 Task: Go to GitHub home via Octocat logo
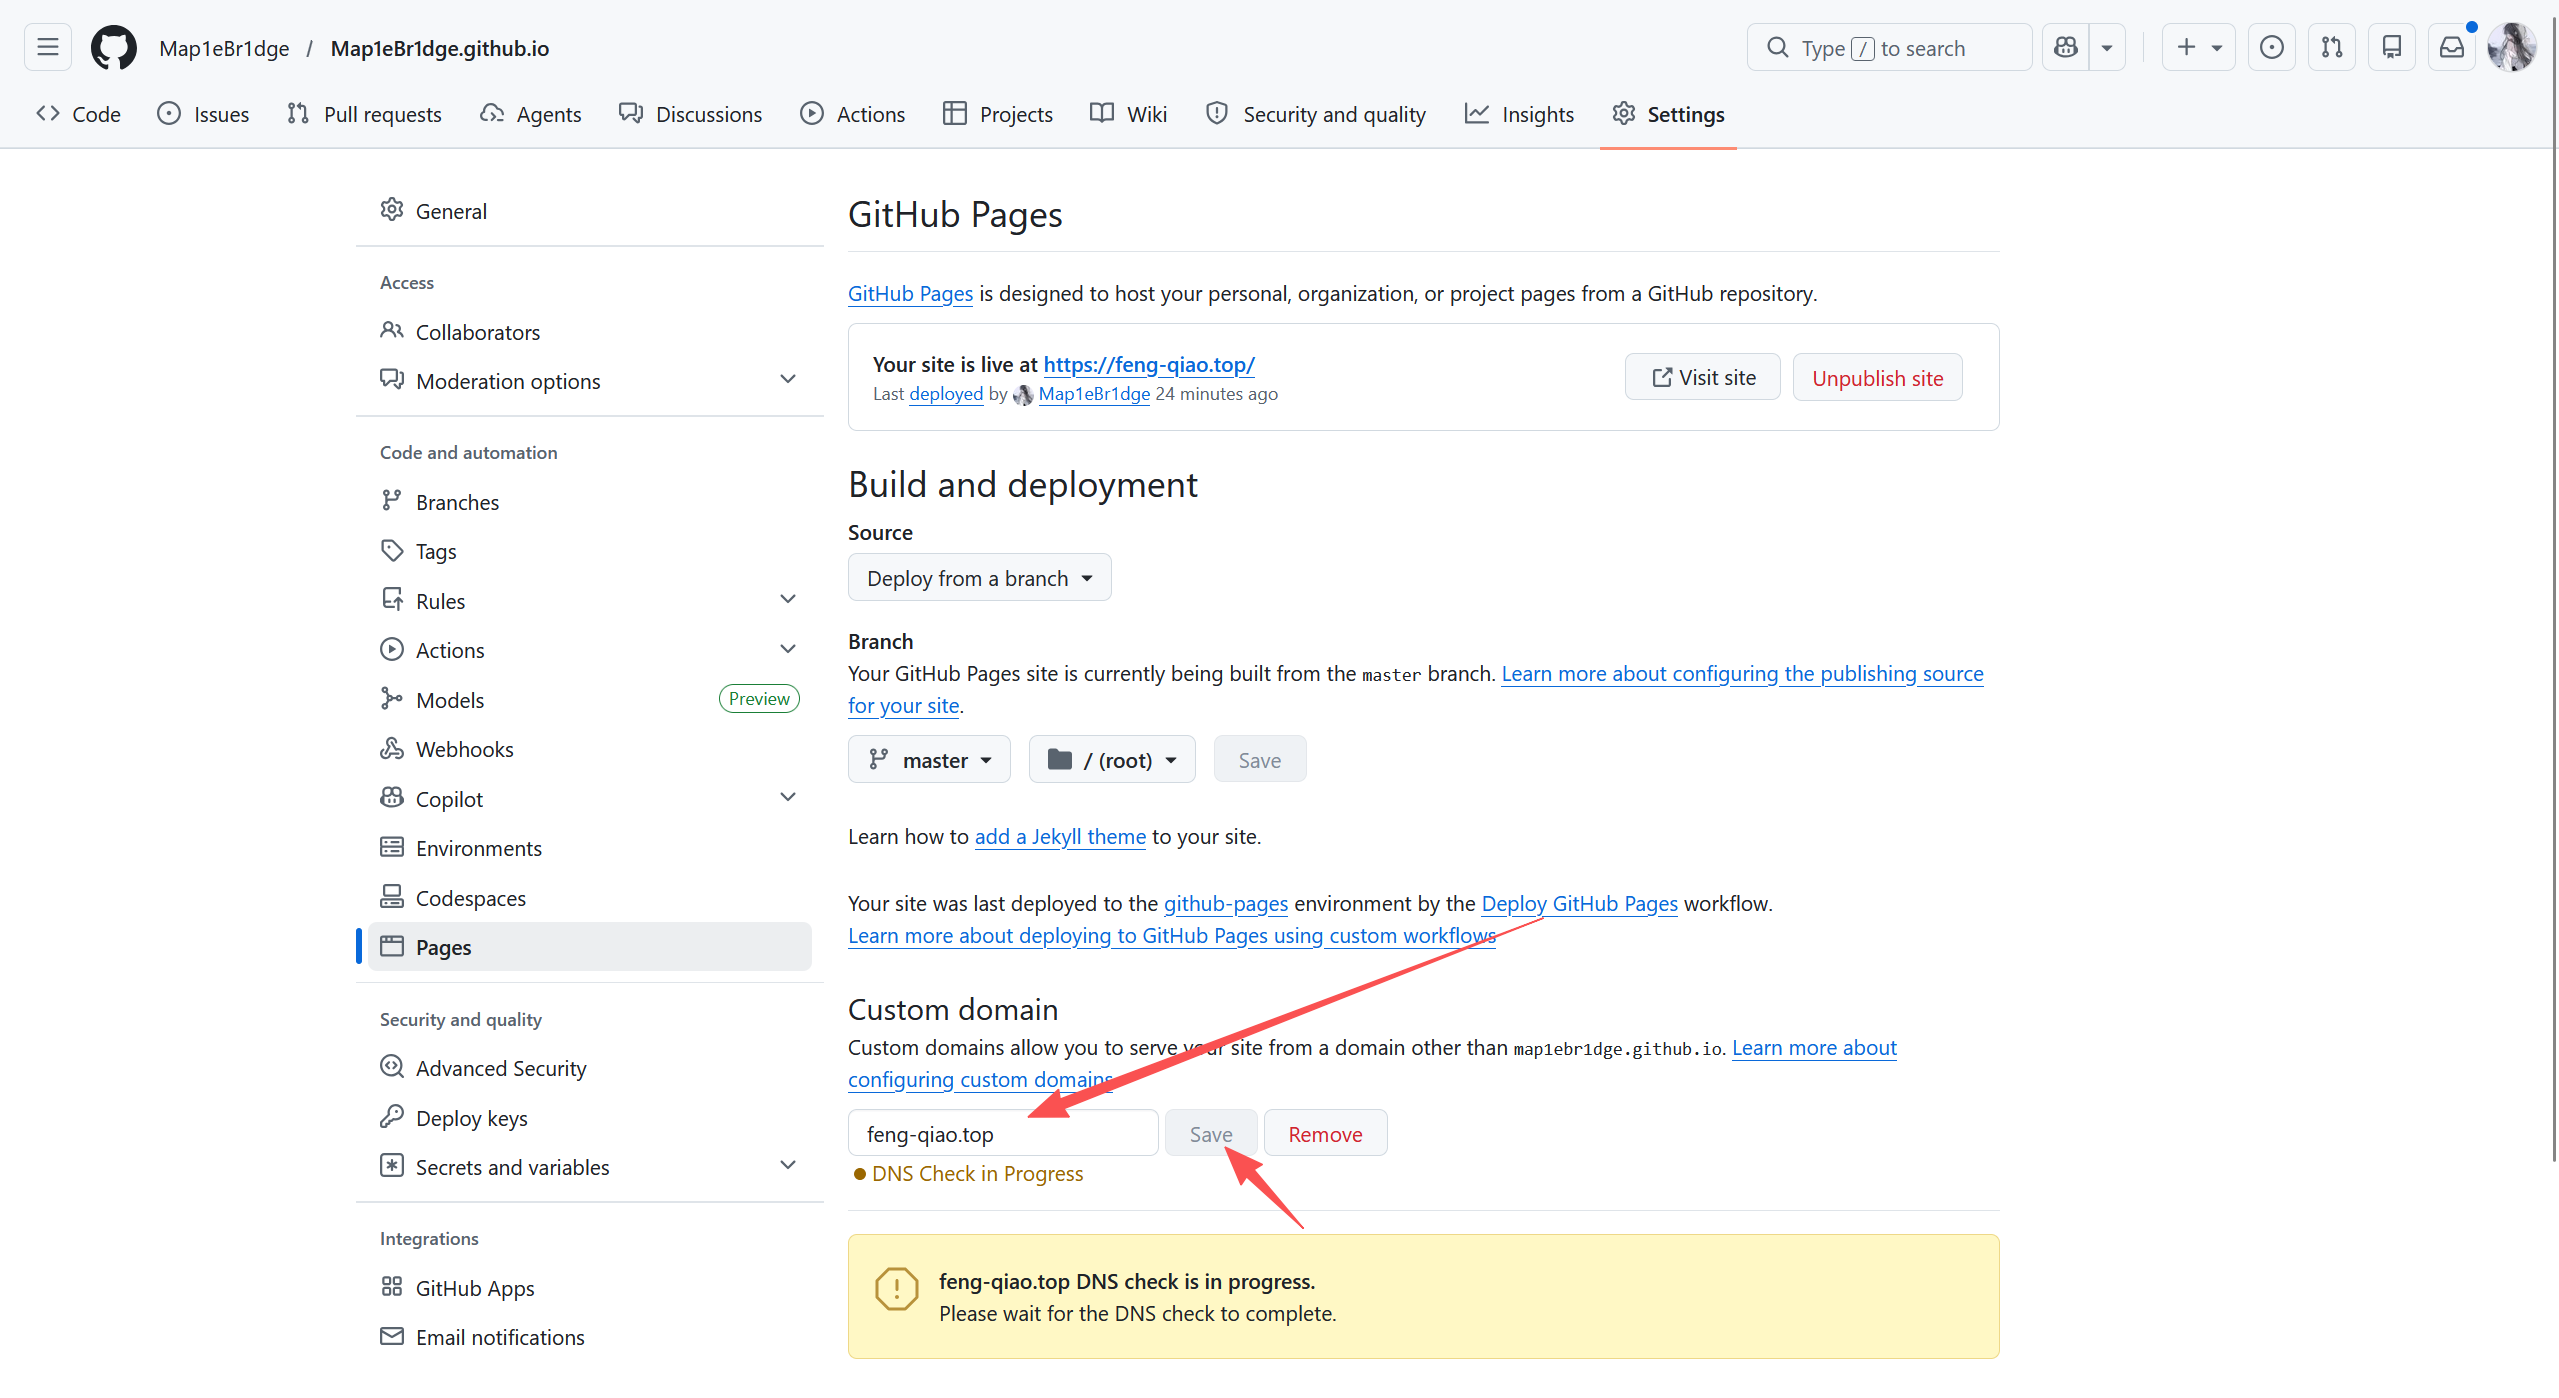pos(113,47)
